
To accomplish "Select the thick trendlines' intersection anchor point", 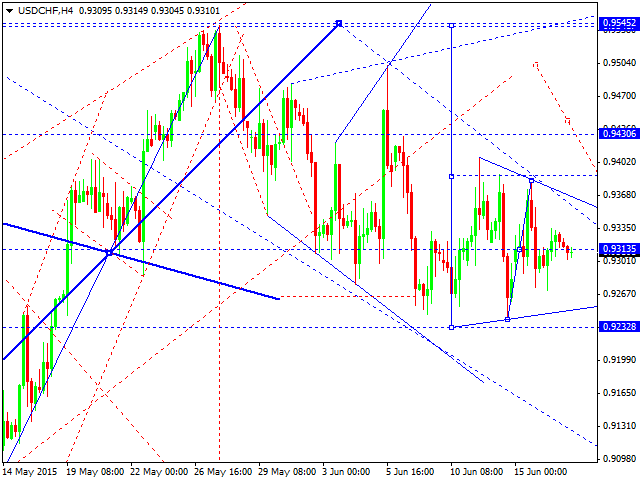I will point(109,253).
